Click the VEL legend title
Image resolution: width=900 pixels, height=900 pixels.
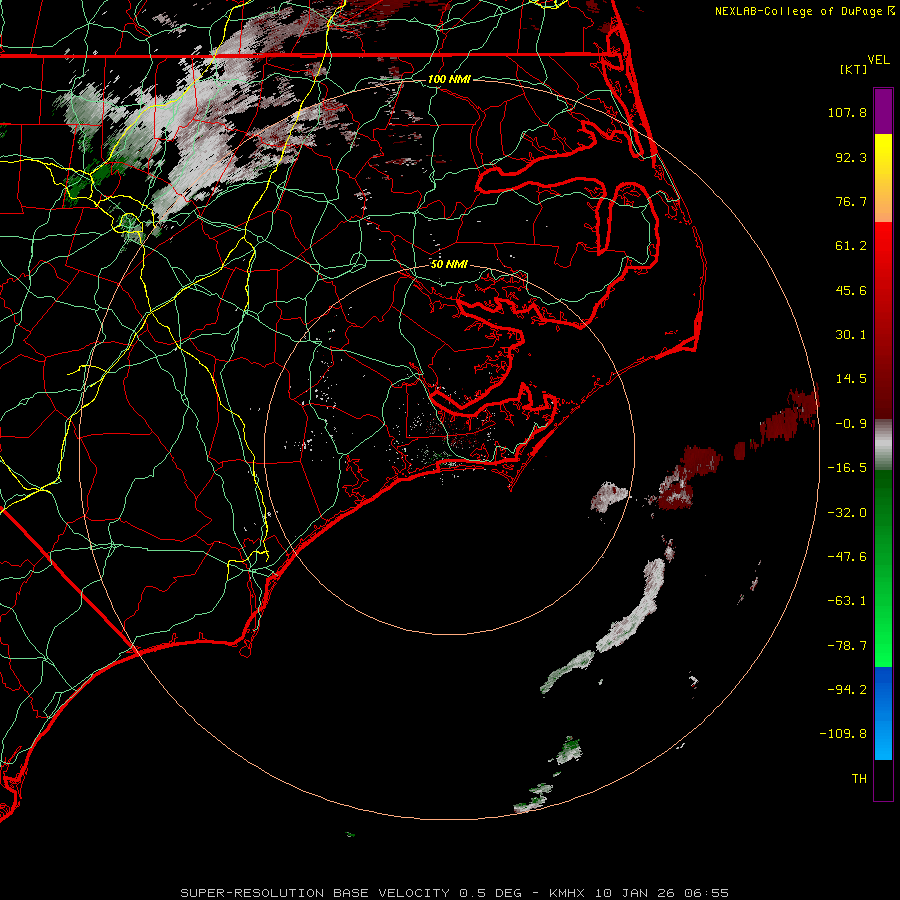pyautogui.click(x=879, y=60)
